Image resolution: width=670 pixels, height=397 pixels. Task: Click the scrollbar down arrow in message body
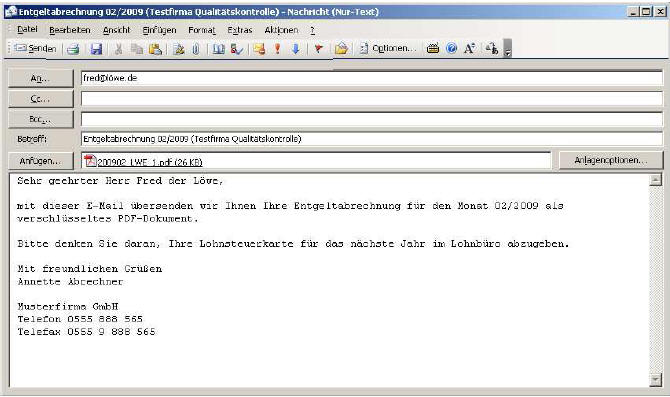coord(655,379)
